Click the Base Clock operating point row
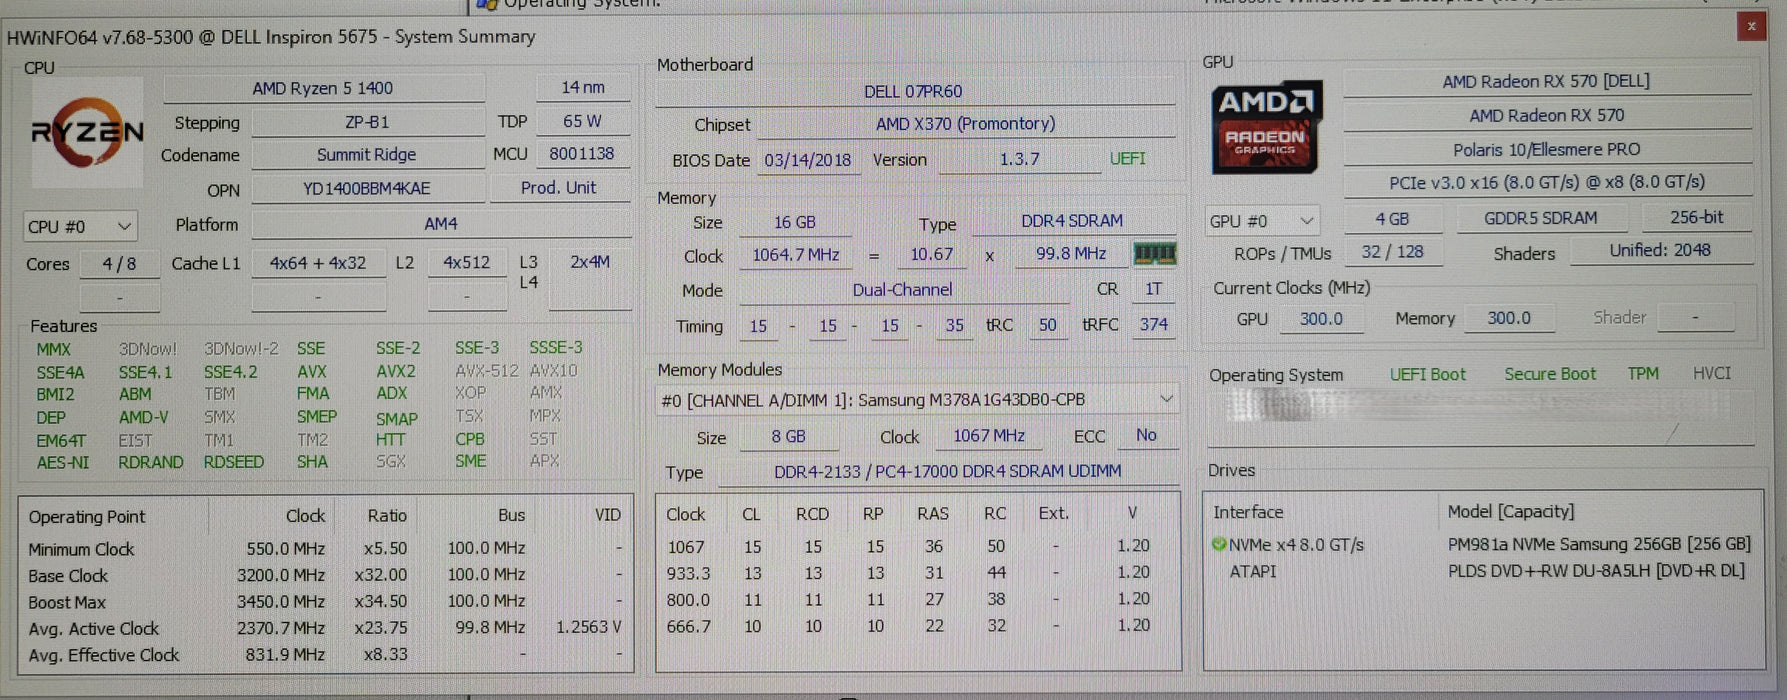Image resolution: width=1787 pixels, height=700 pixels. (325, 575)
